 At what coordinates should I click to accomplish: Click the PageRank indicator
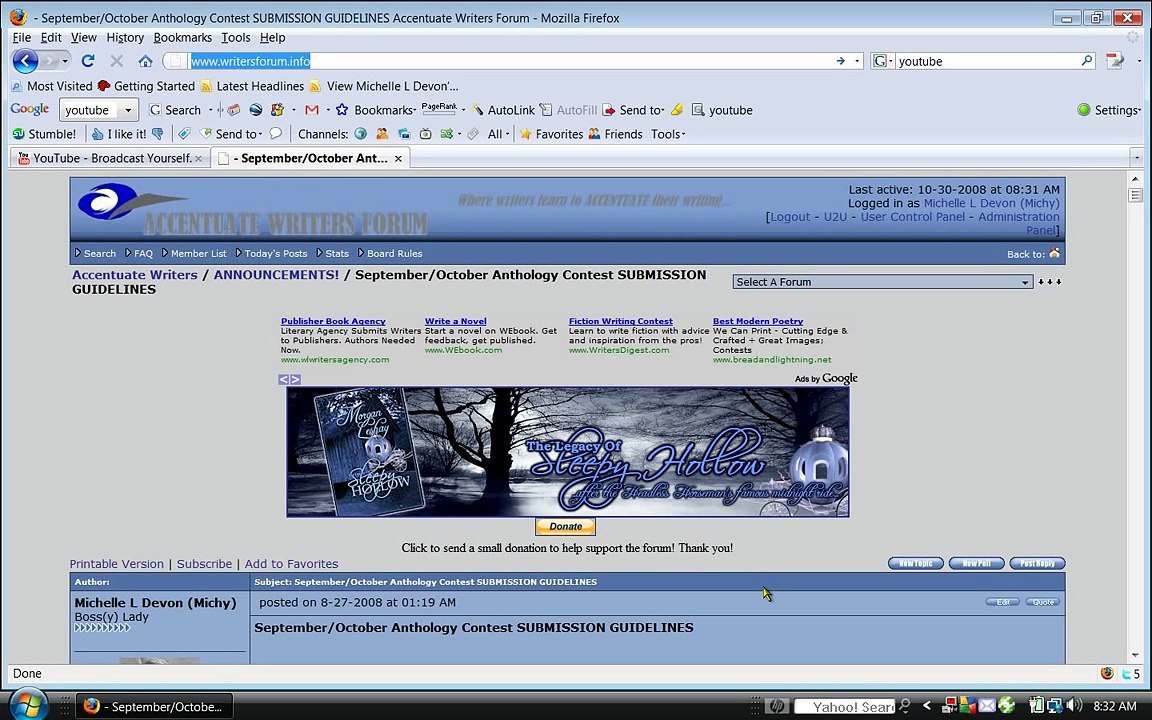tap(439, 109)
